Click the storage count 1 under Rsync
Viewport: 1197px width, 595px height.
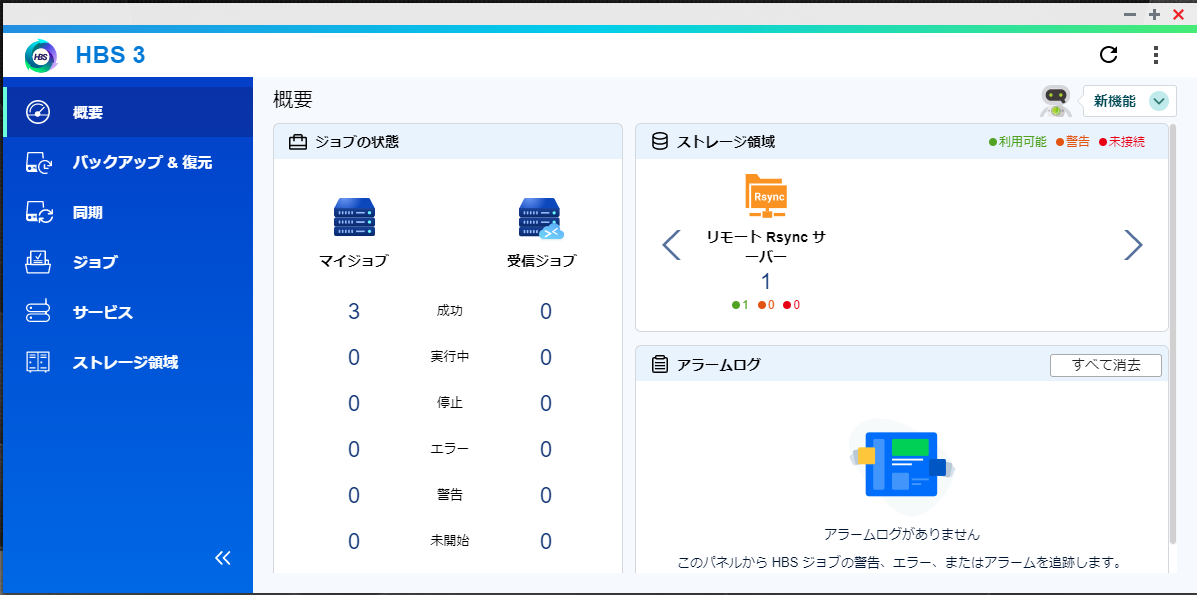[766, 282]
